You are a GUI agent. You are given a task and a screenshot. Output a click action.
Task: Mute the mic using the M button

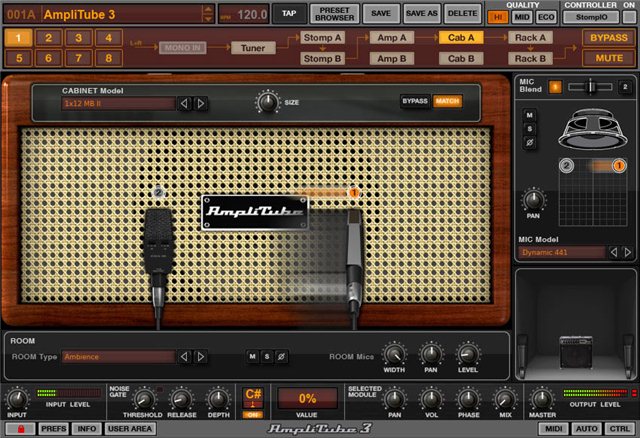coord(529,116)
